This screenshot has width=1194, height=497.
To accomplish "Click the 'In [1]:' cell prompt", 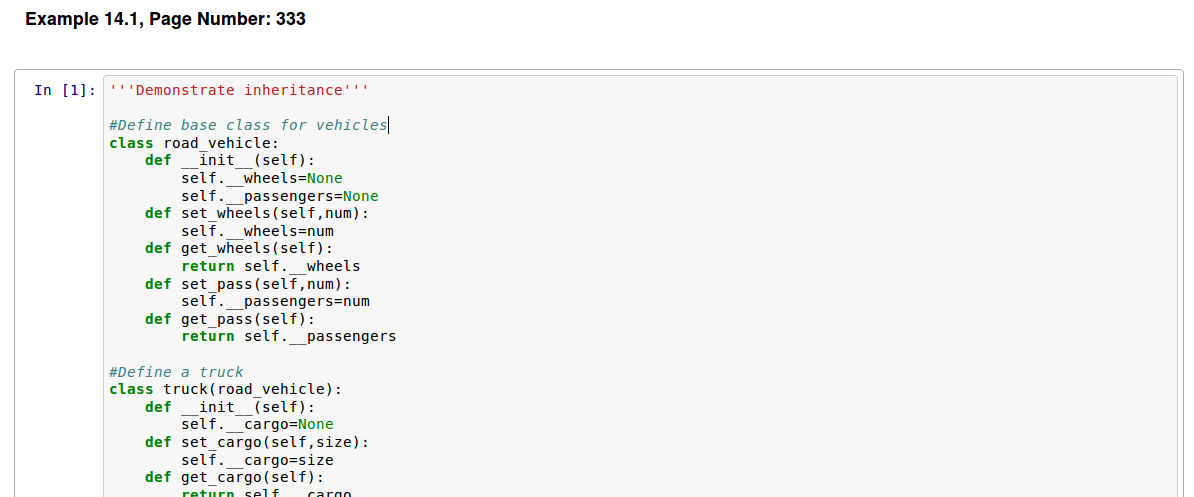I will click(65, 90).
